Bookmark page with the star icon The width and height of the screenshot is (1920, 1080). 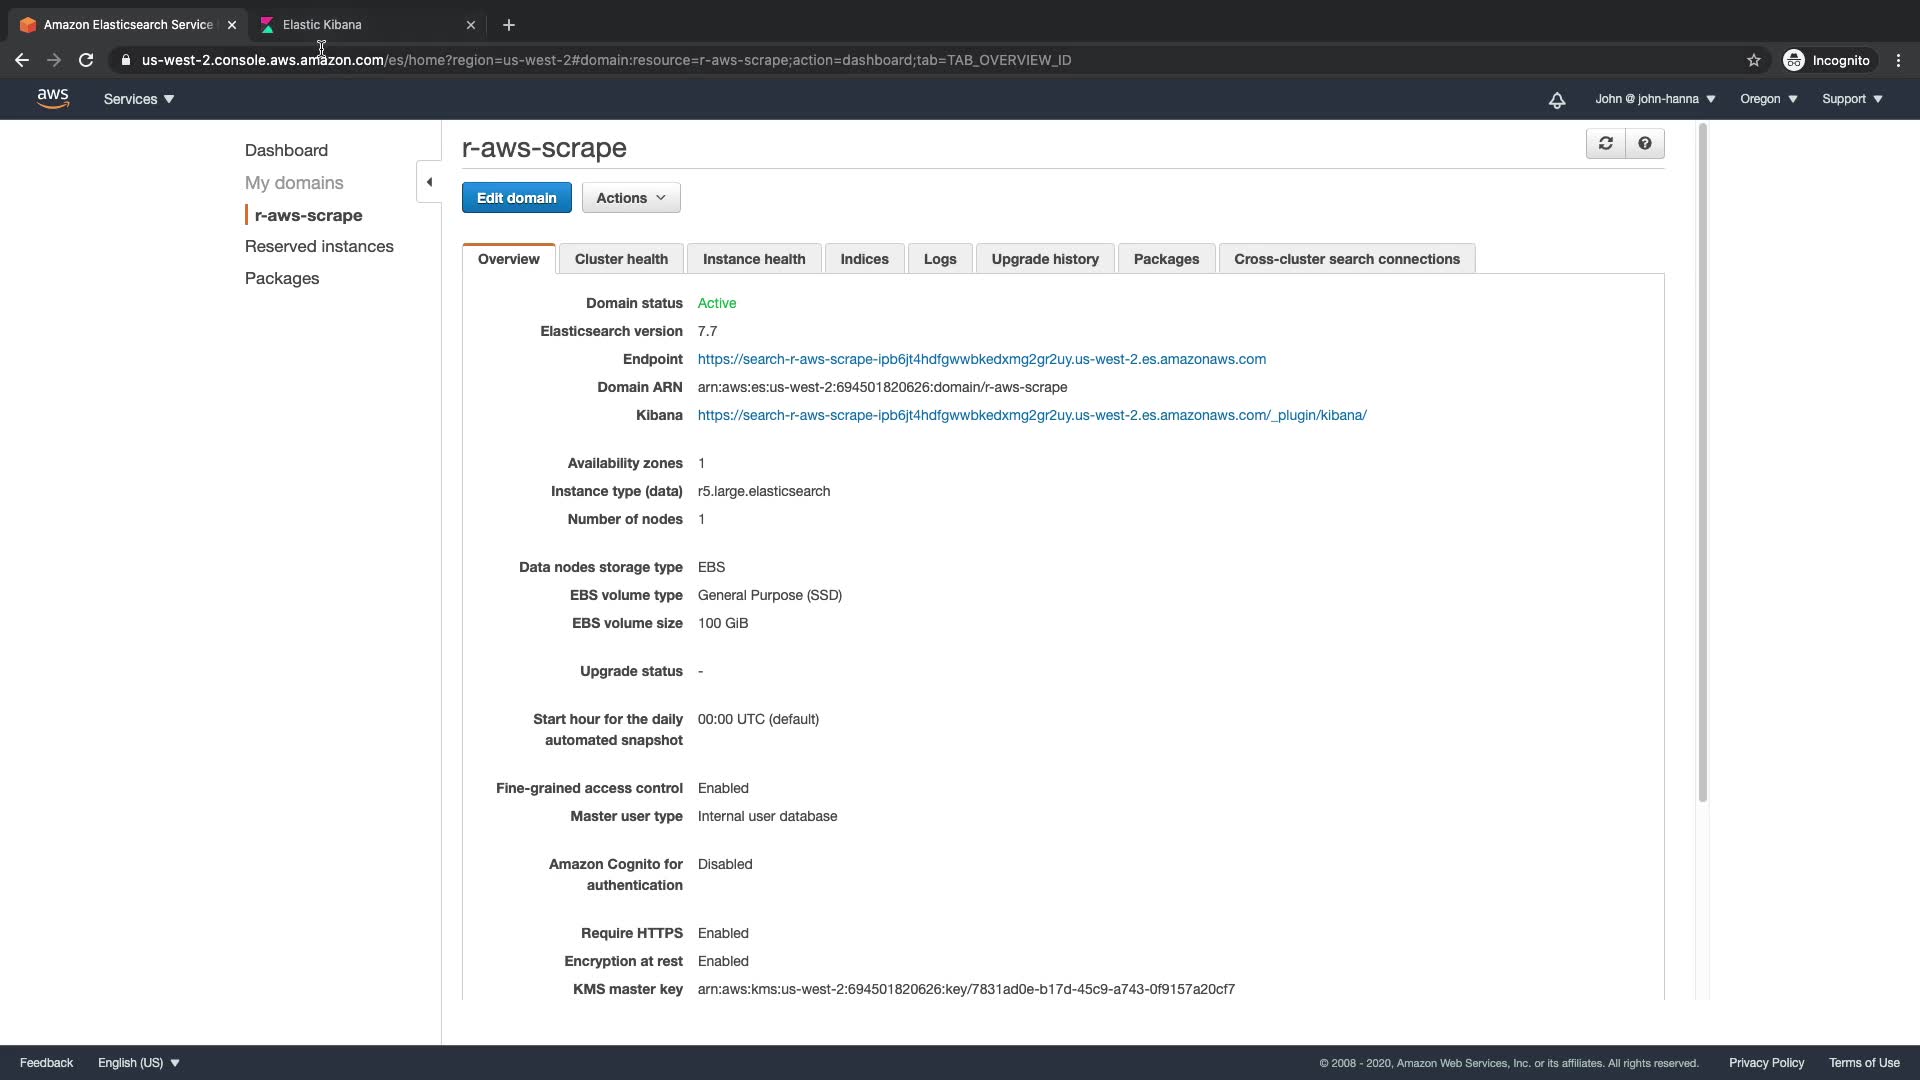pos(1753,60)
